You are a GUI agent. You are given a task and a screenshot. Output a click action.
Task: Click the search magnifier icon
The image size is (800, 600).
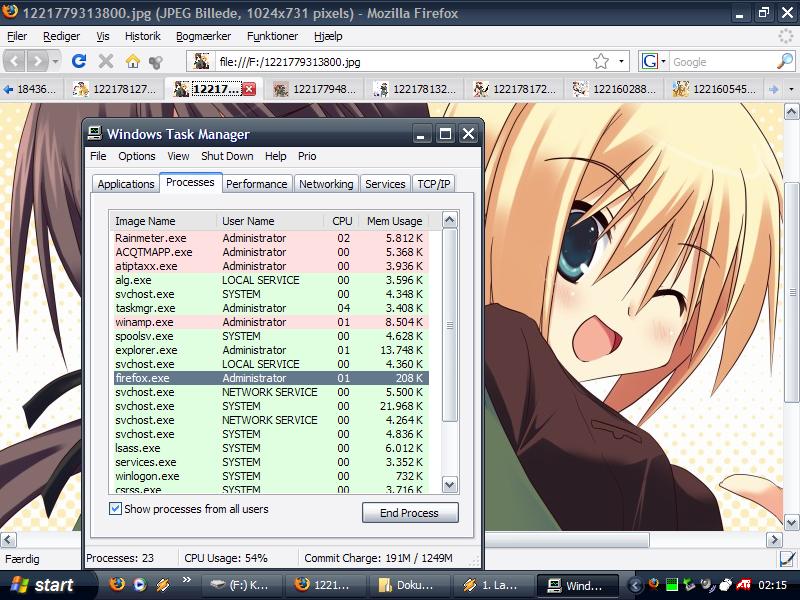[784, 61]
